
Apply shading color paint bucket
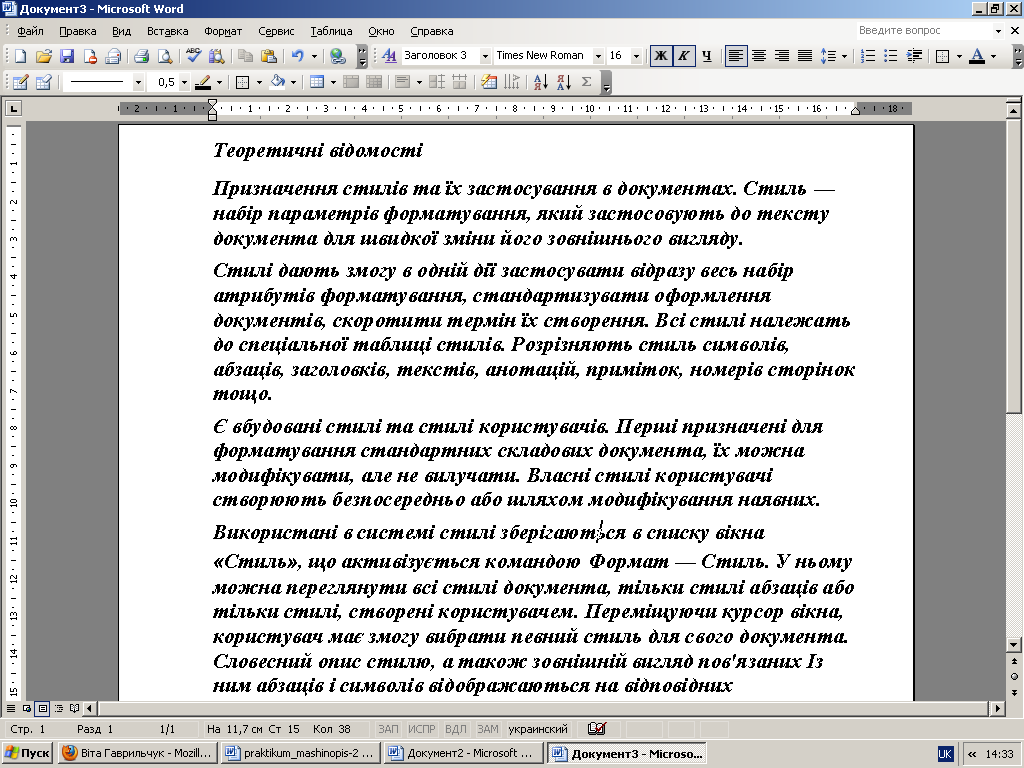pyautogui.click(x=278, y=82)
